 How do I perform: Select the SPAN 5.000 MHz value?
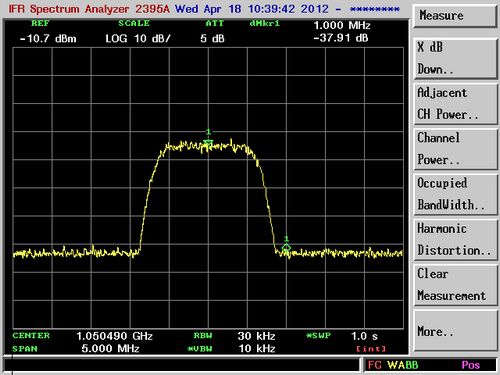(110, 349)
